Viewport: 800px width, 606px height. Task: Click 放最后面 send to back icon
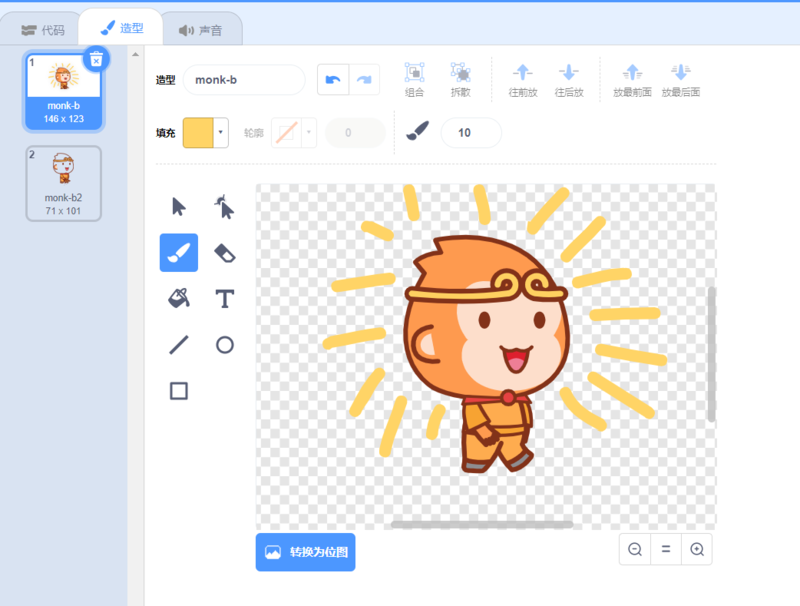click(x=681, y=72)
